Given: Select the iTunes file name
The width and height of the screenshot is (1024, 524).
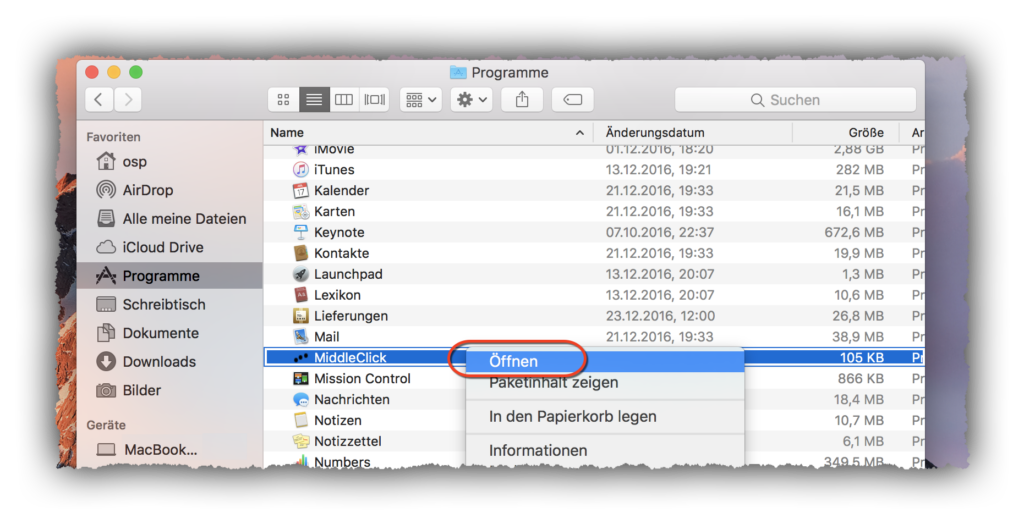Looking at the screenshot, I should tap(334, 170).
